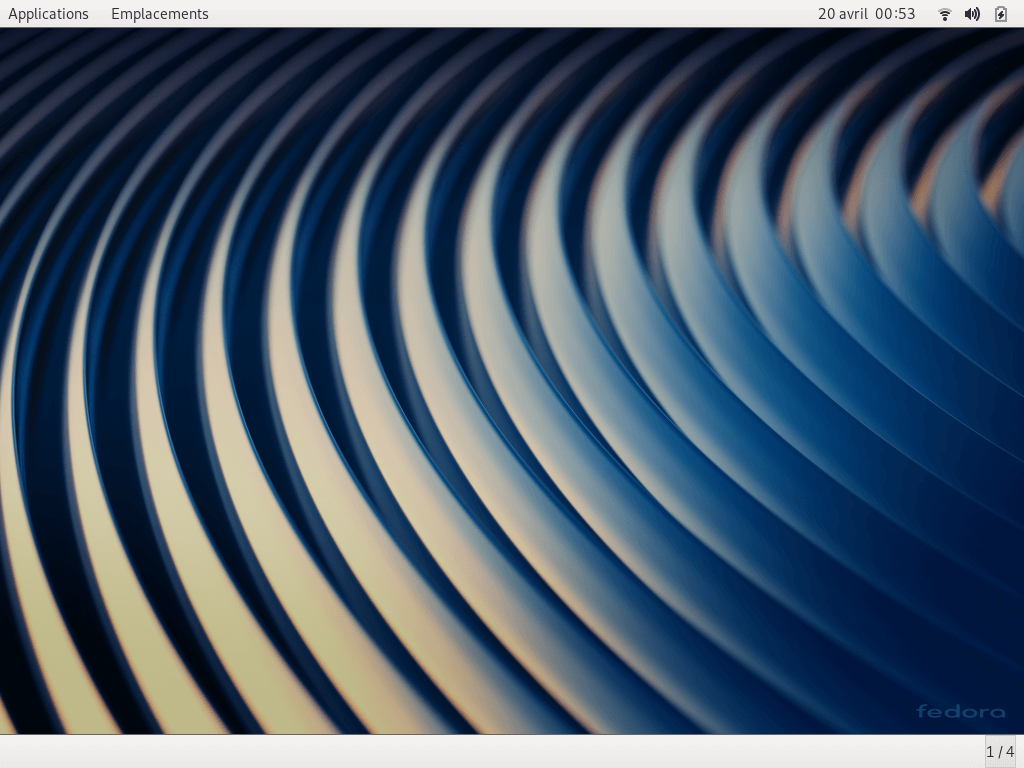Open the Applications menu
The height and width of the screenshot is (768, 1024).
coord(48,14)
